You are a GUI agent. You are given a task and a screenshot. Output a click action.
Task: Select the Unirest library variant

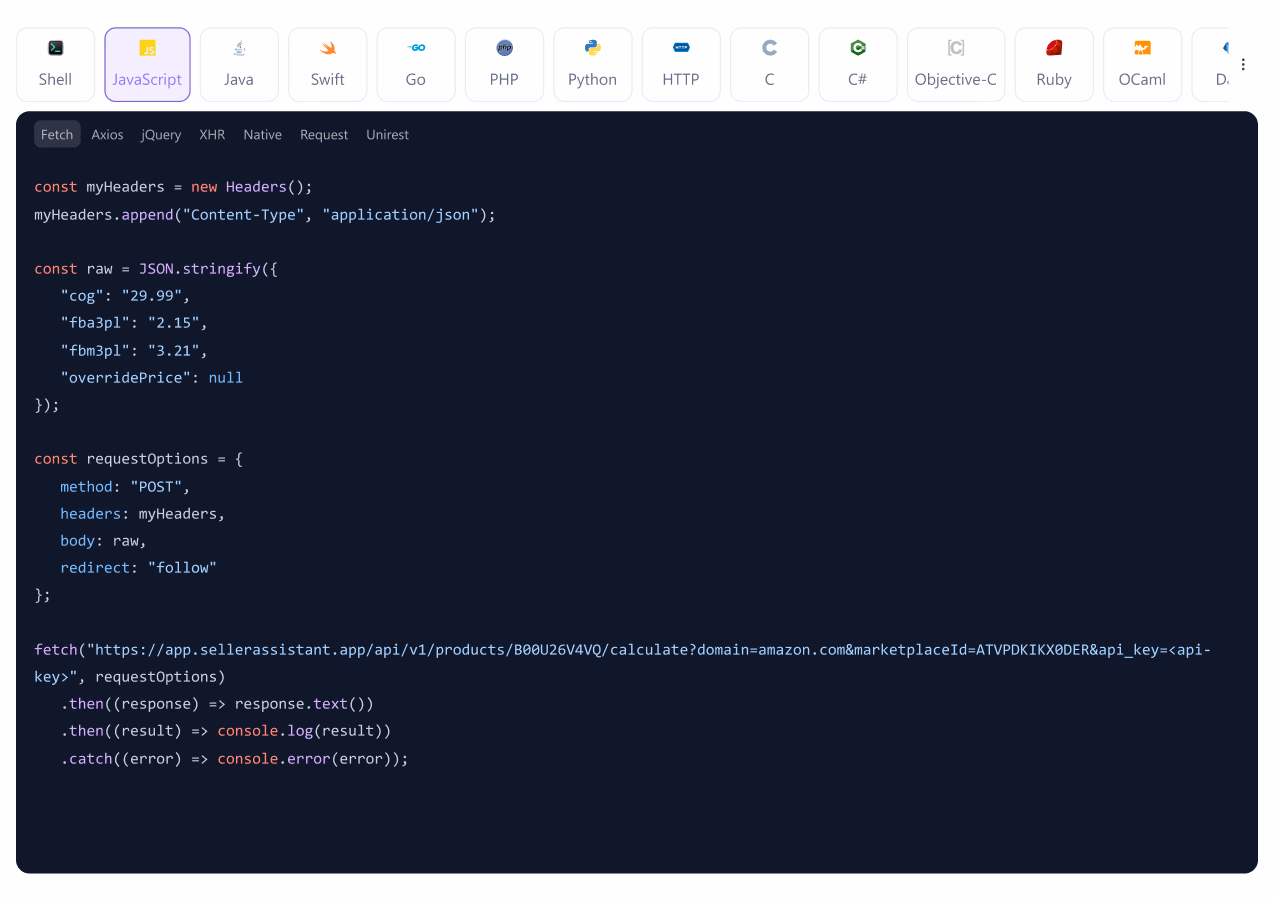(x=387, y=134)
